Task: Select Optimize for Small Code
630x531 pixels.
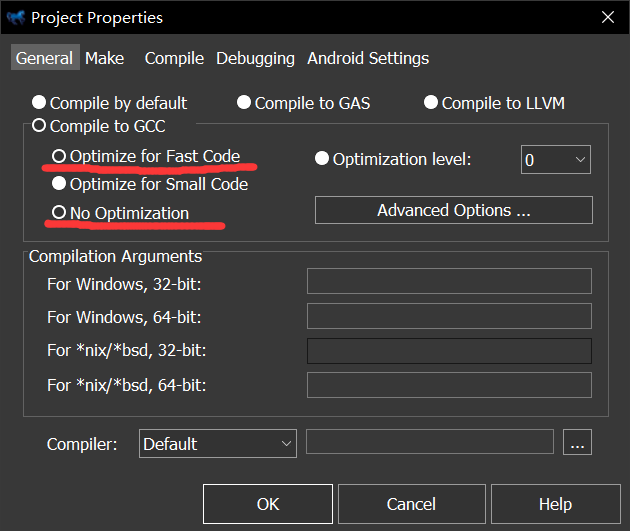Action: pos(150,184)
